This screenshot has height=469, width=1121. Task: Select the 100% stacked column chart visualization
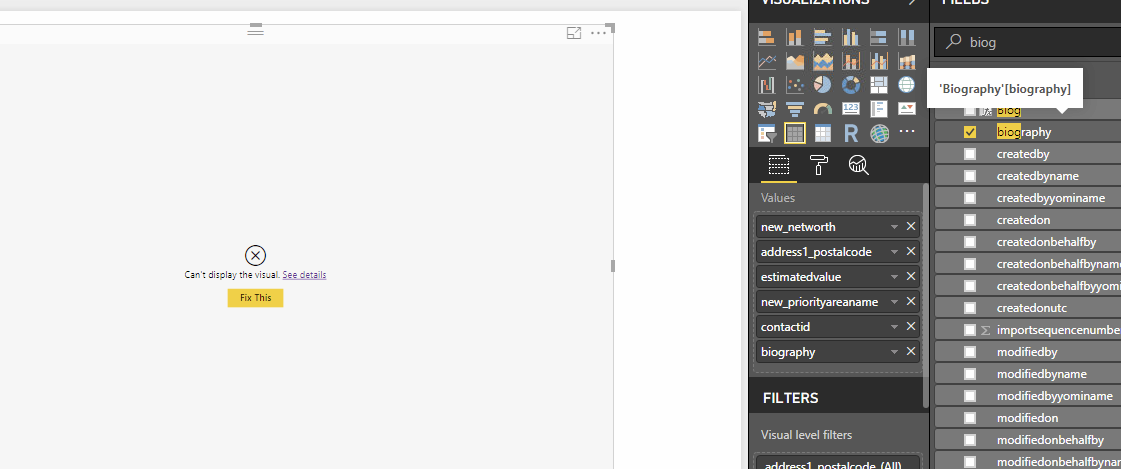coord(907,37)
